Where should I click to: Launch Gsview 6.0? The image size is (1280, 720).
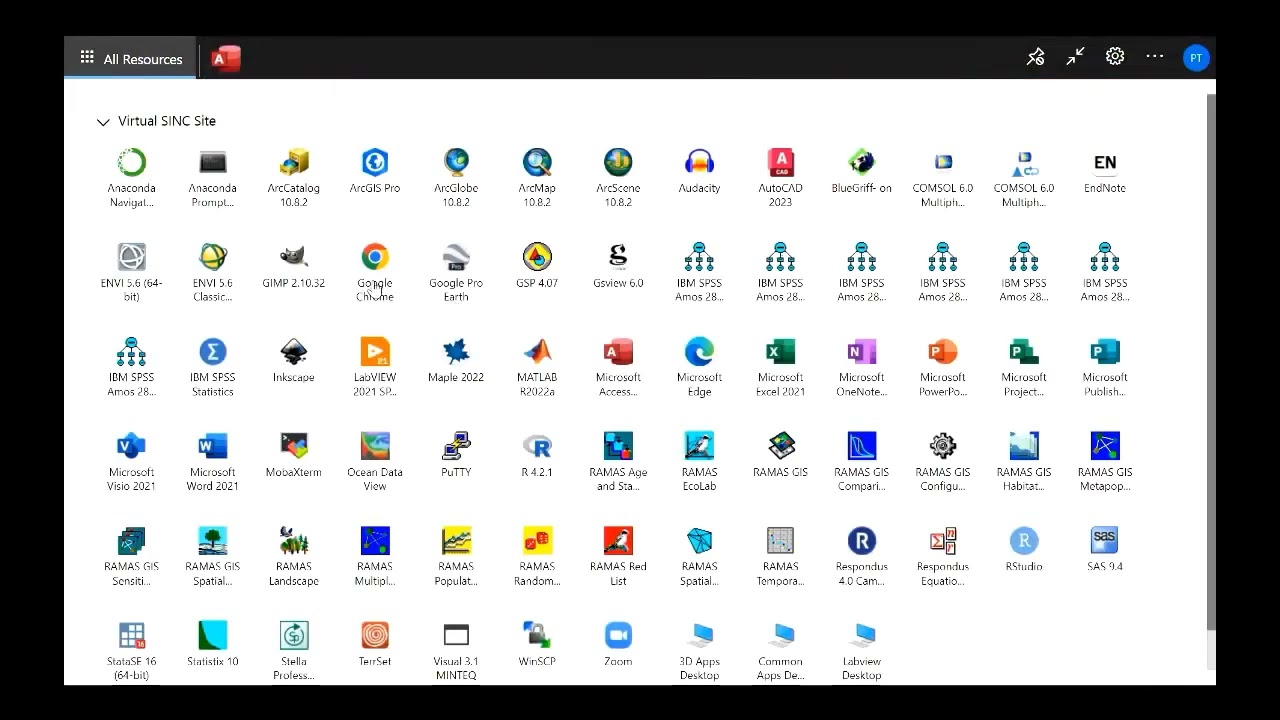pyautogui.click(x=618, y=266)
